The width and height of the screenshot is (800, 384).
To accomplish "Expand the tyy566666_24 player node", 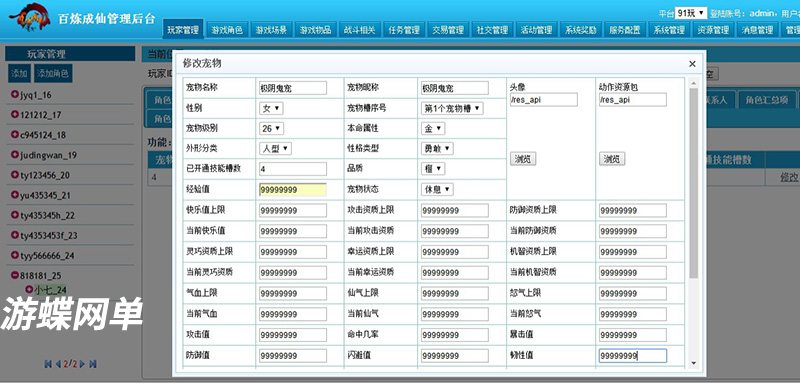I will pyautogui.click(x=14, y=255).
